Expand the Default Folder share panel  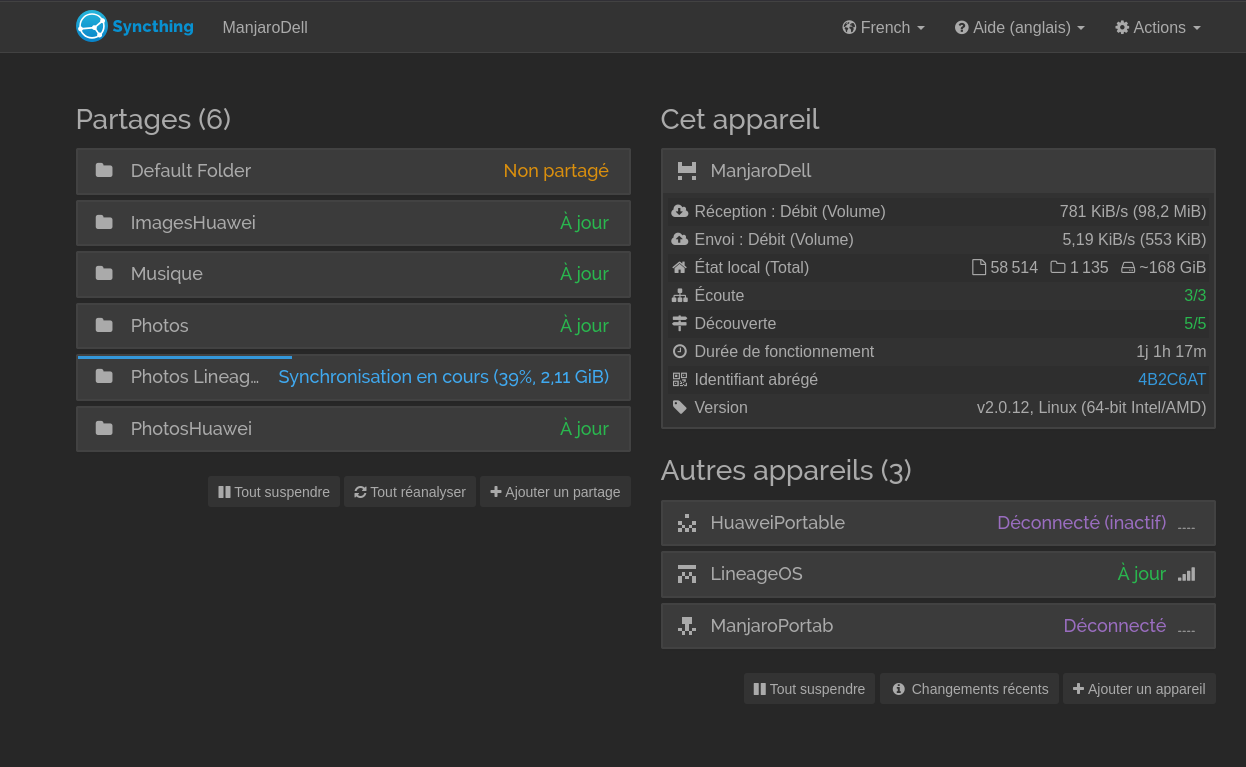353,171
